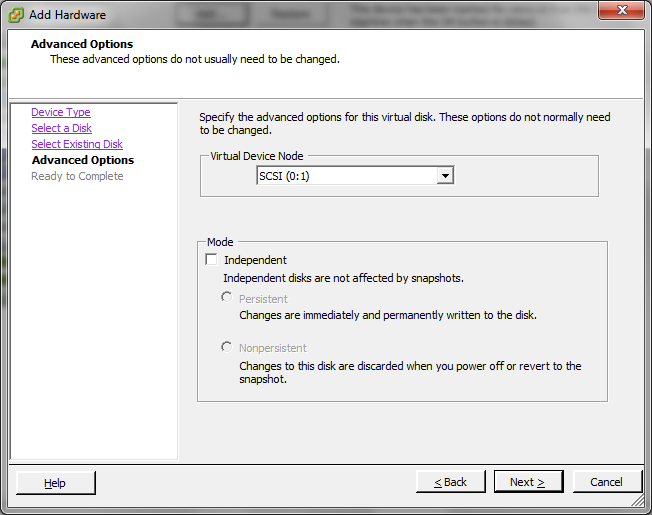652x515 pixels.
Task: Click the Ready to Complete step label
Action: (77, 176)
